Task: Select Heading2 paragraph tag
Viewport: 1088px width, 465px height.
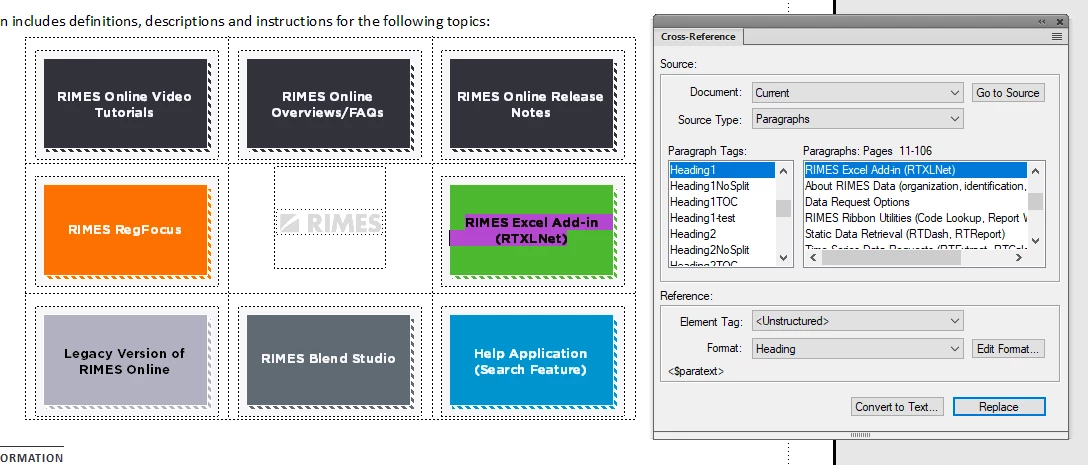Action: (722, 234)
